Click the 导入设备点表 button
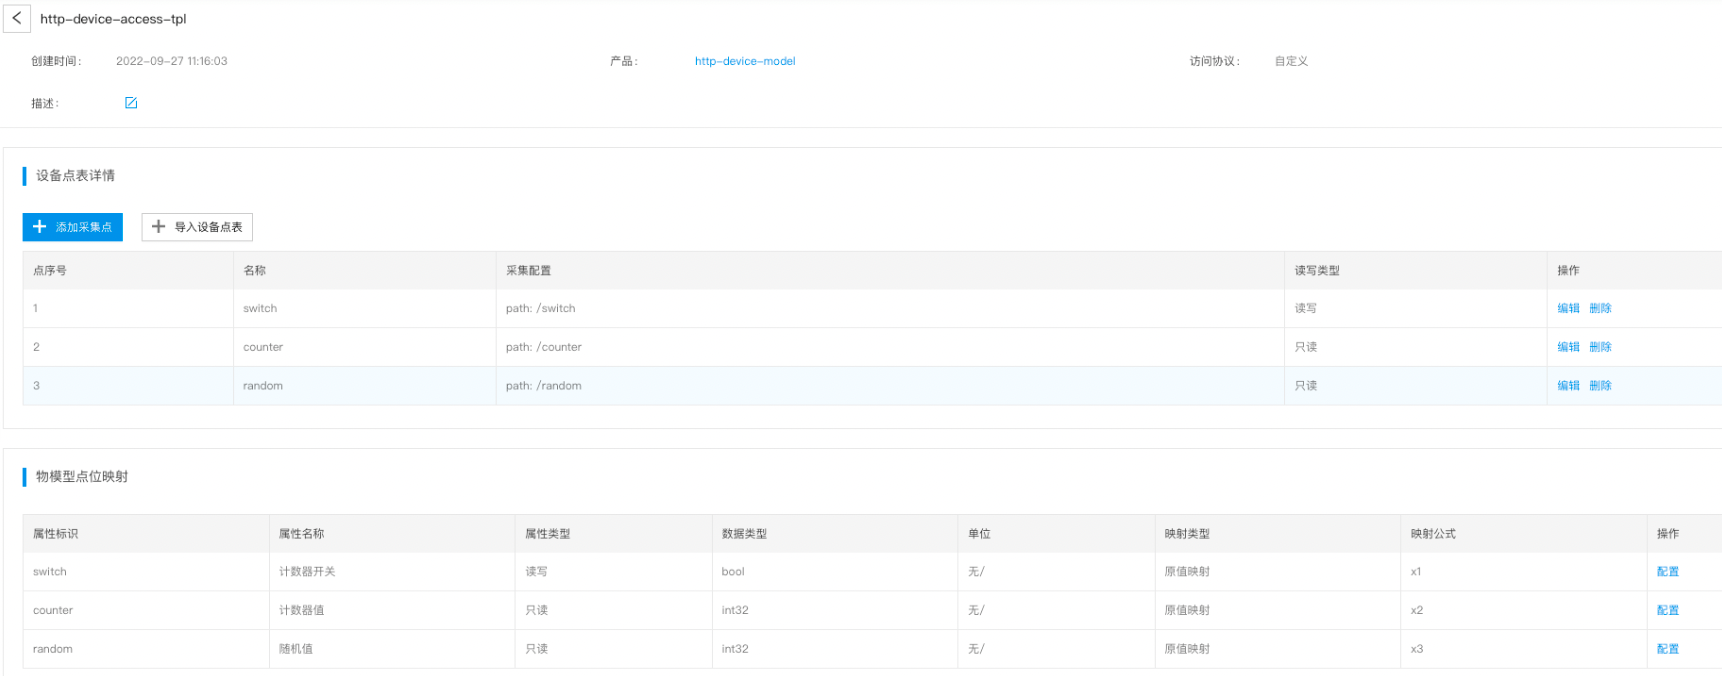The height and width of the screenshot is (676, 1722). [x=197, y=227]
